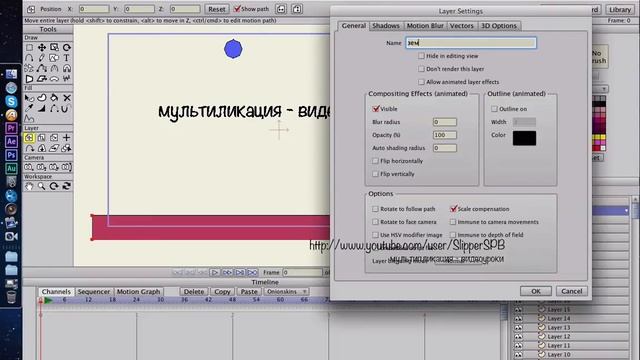Select the highlighted Translate Layer tool
This screenshot has width=640, height=360.
29,138
